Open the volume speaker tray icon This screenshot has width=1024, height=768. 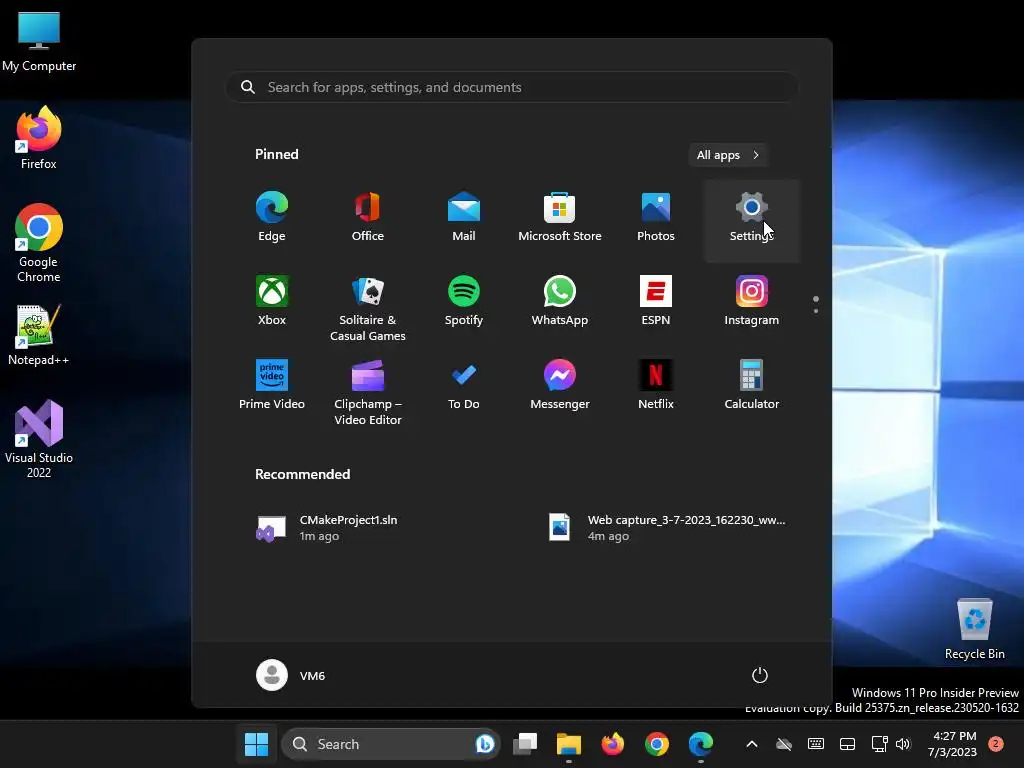pos(903,744)
